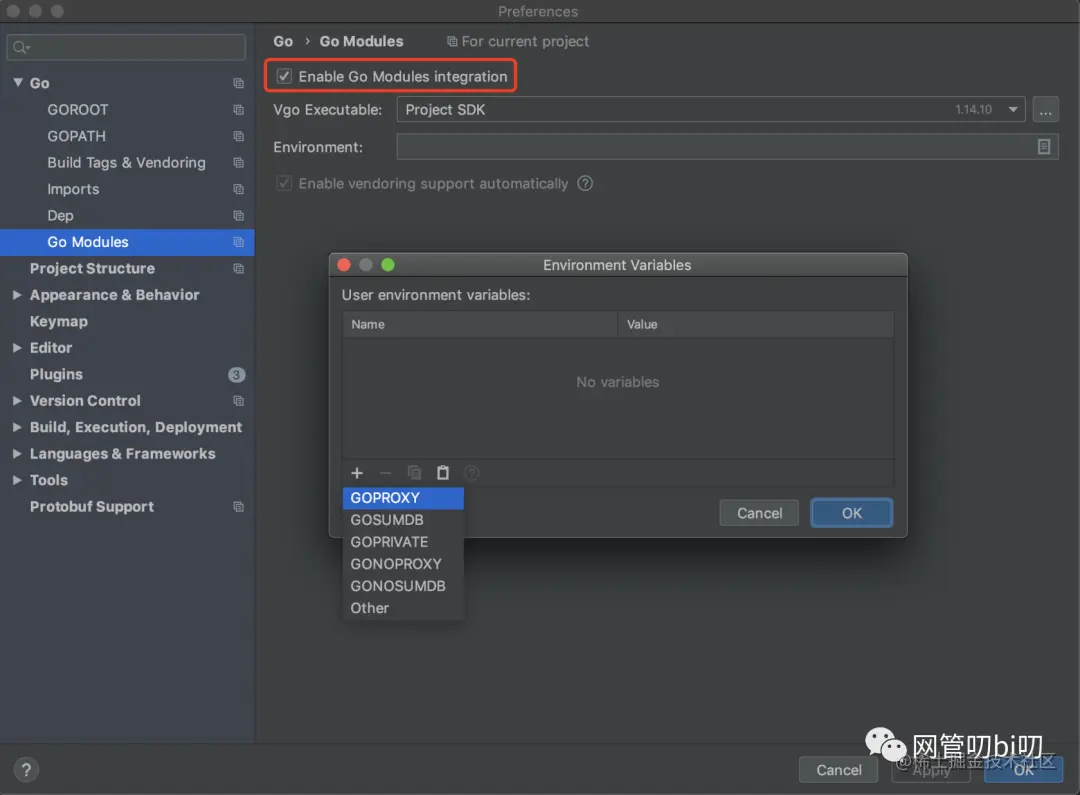Click the Go breadcrumb link
The height and width of the screenshot is (795, 1080).
click(x=283, y=41)
